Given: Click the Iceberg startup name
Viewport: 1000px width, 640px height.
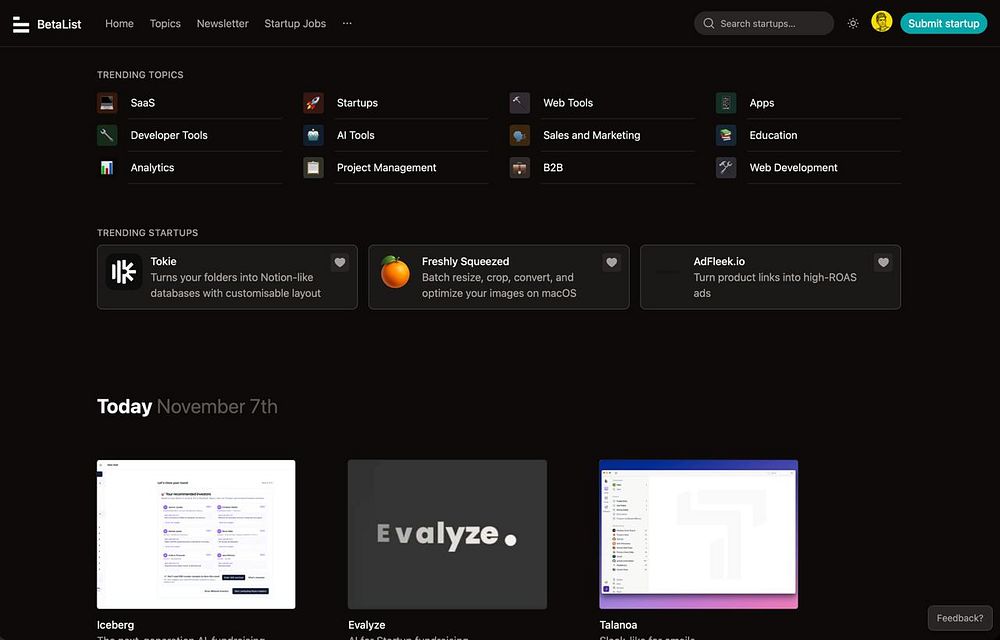Looking at the screenshot, I should click(115, 625).
